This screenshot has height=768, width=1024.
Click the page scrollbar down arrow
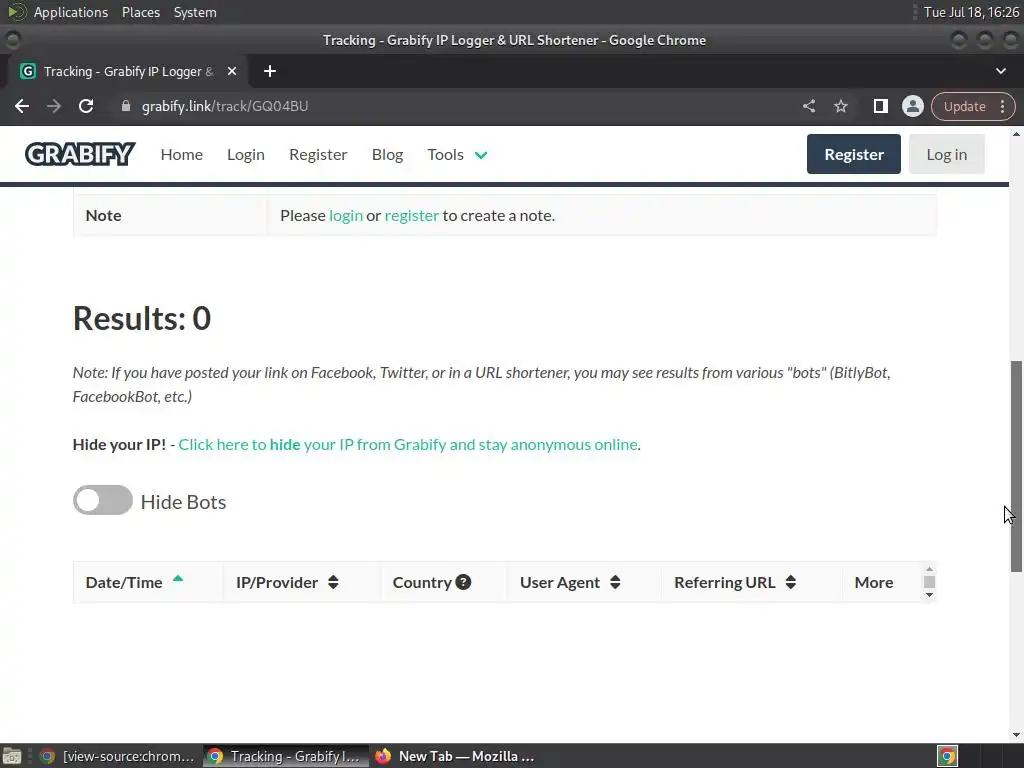point(1016,735)
